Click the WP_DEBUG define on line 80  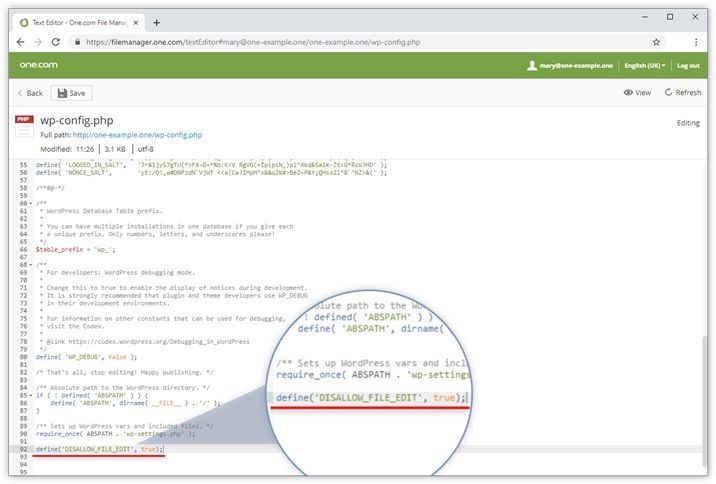pos(86,357)
